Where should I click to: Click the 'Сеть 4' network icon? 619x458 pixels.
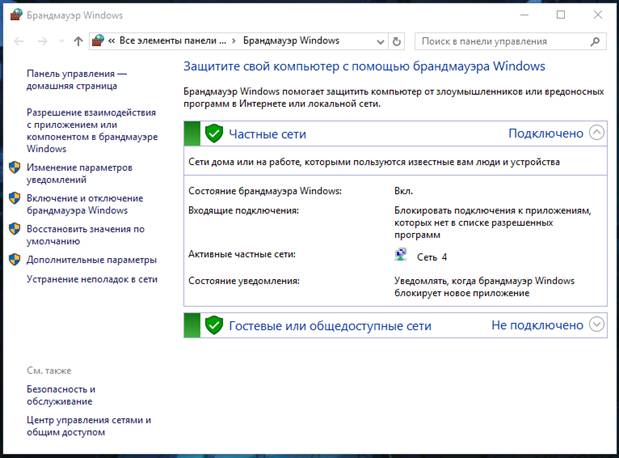401,254
